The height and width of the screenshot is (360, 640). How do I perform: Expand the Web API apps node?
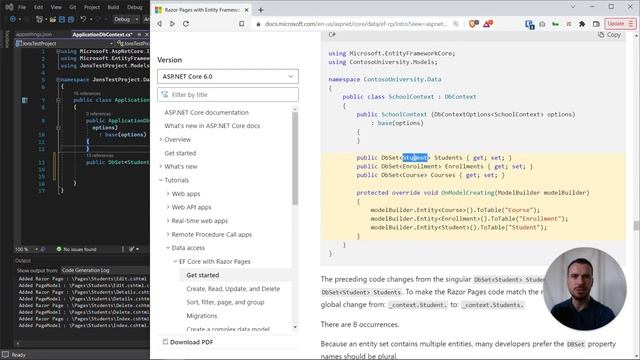(x=168, y=207)
